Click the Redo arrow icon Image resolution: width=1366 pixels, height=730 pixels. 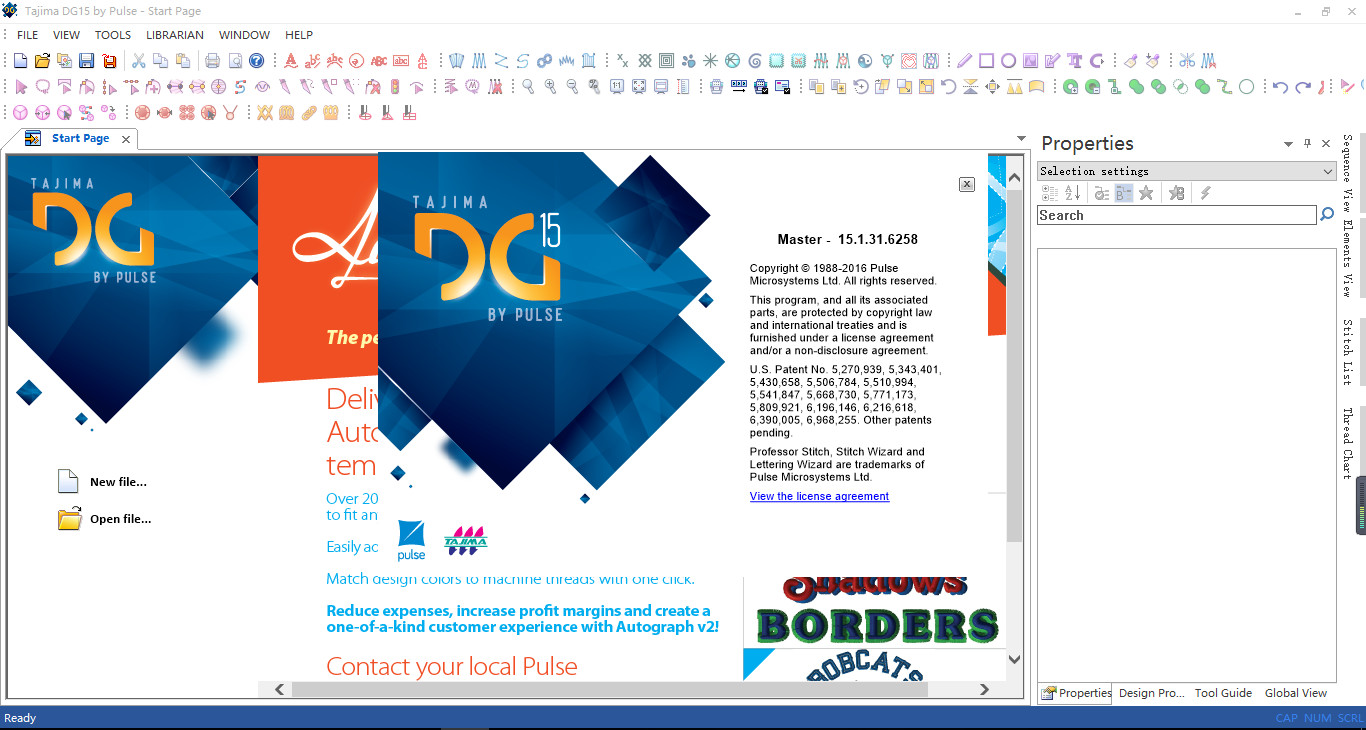(1302, 87)
